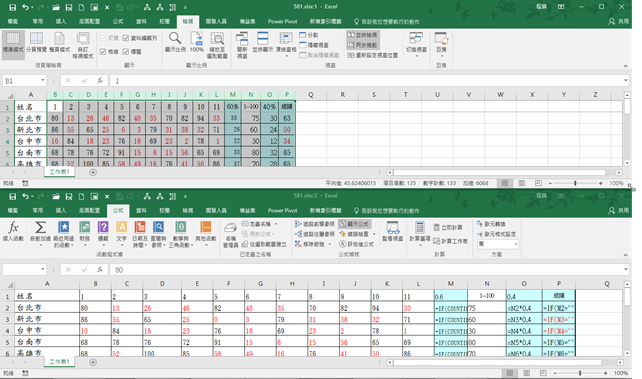Toggle Show Formulas (顯示公式) in bottom ribbon
Screen dimensions: 642x379
pyautogui.click(x=354, y=224)
